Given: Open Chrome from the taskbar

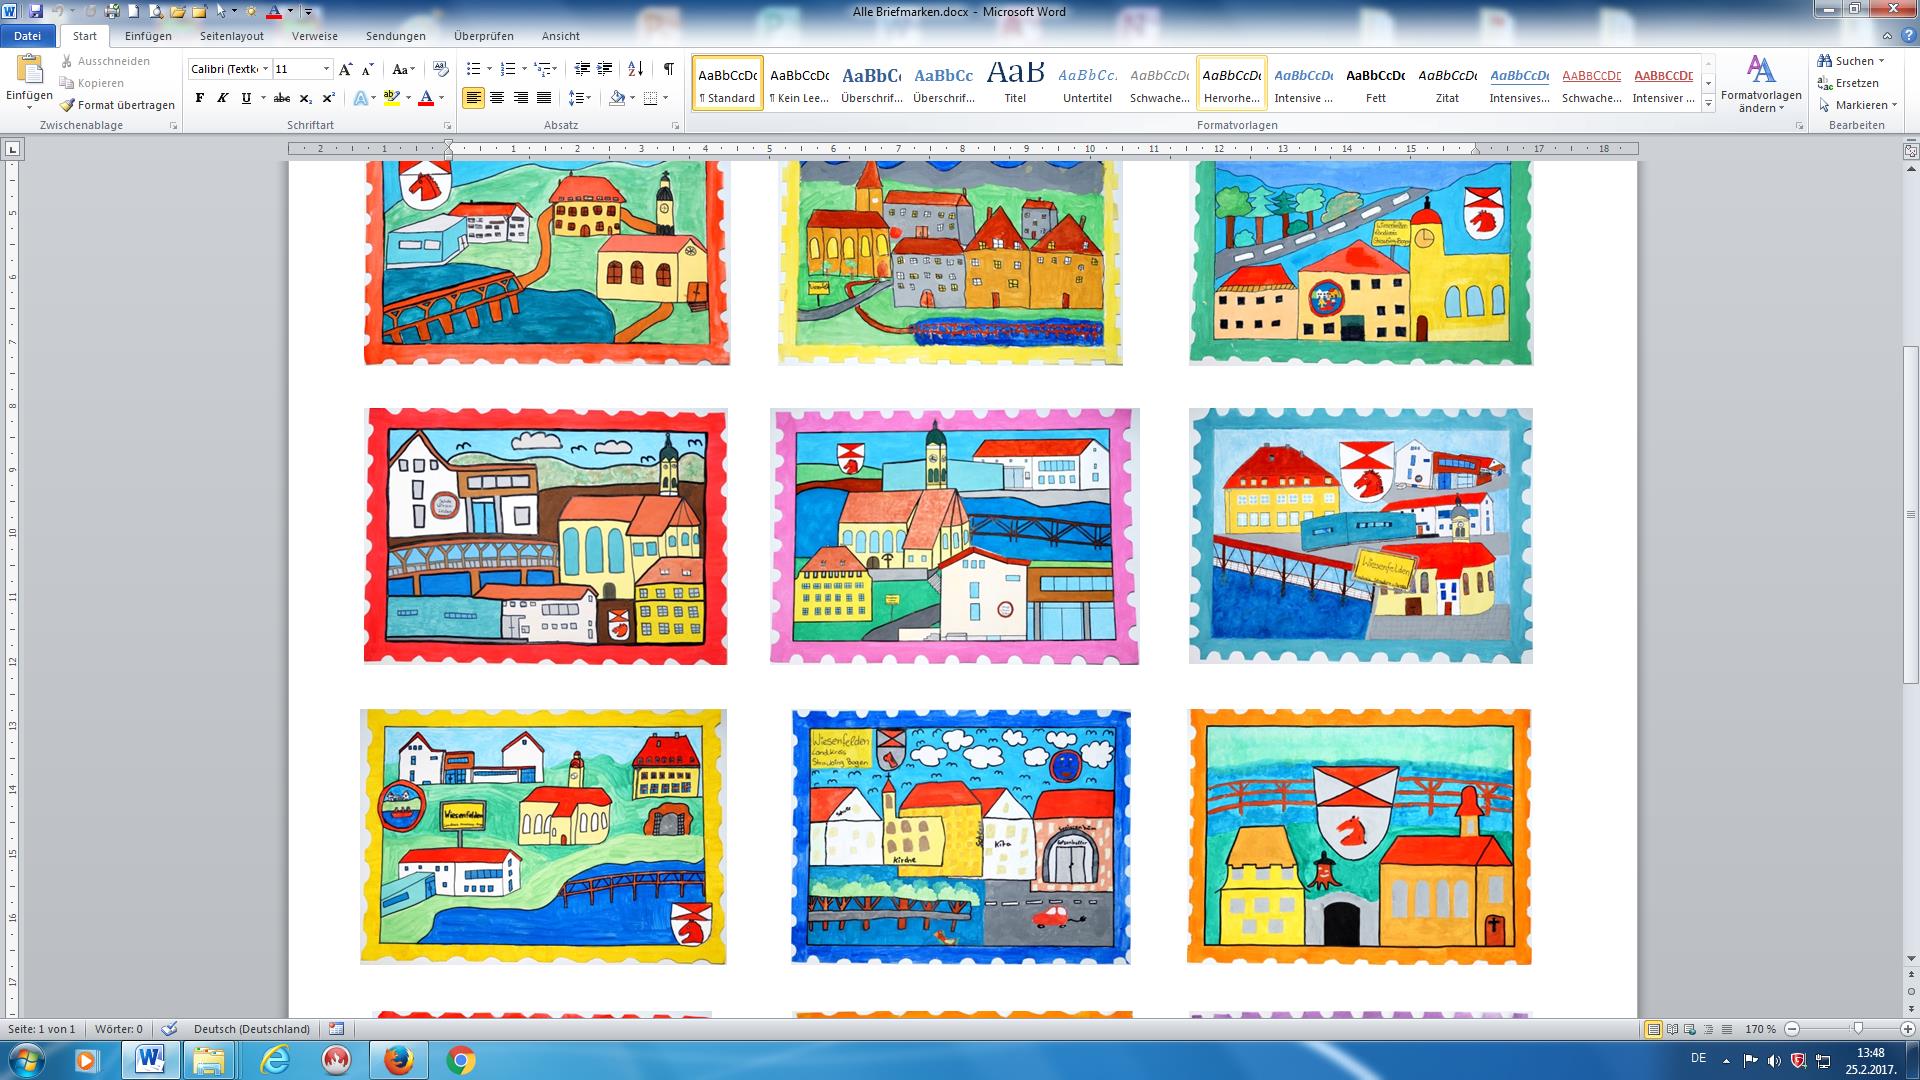Looking at the screenshot, I should [x=460, y=1060].
